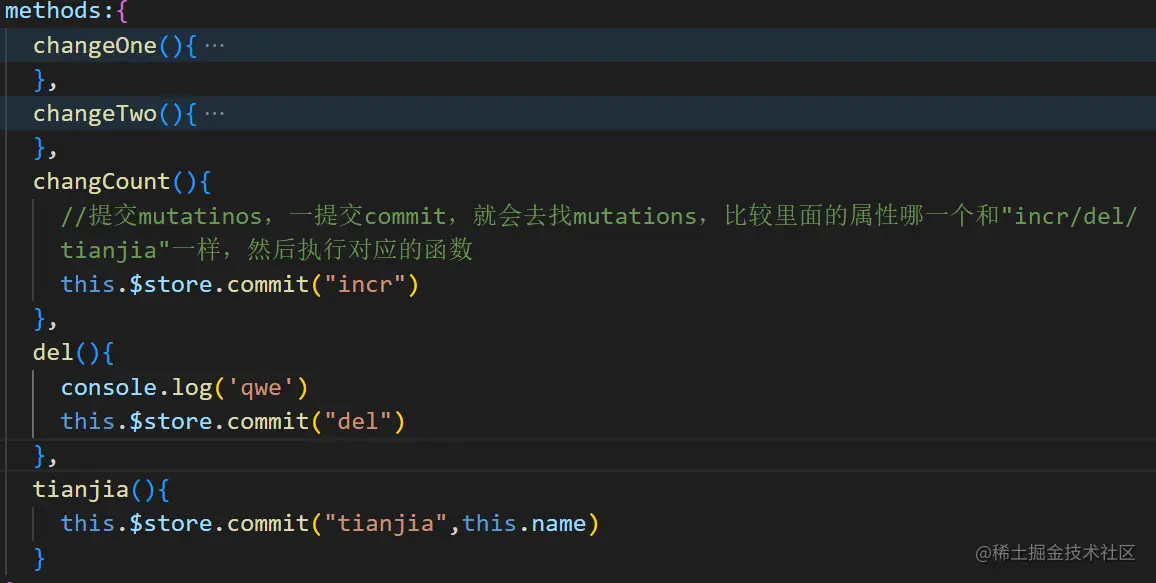Click the changCount method name
This screenshot has width=1156, height=583.
coord(102,182)
